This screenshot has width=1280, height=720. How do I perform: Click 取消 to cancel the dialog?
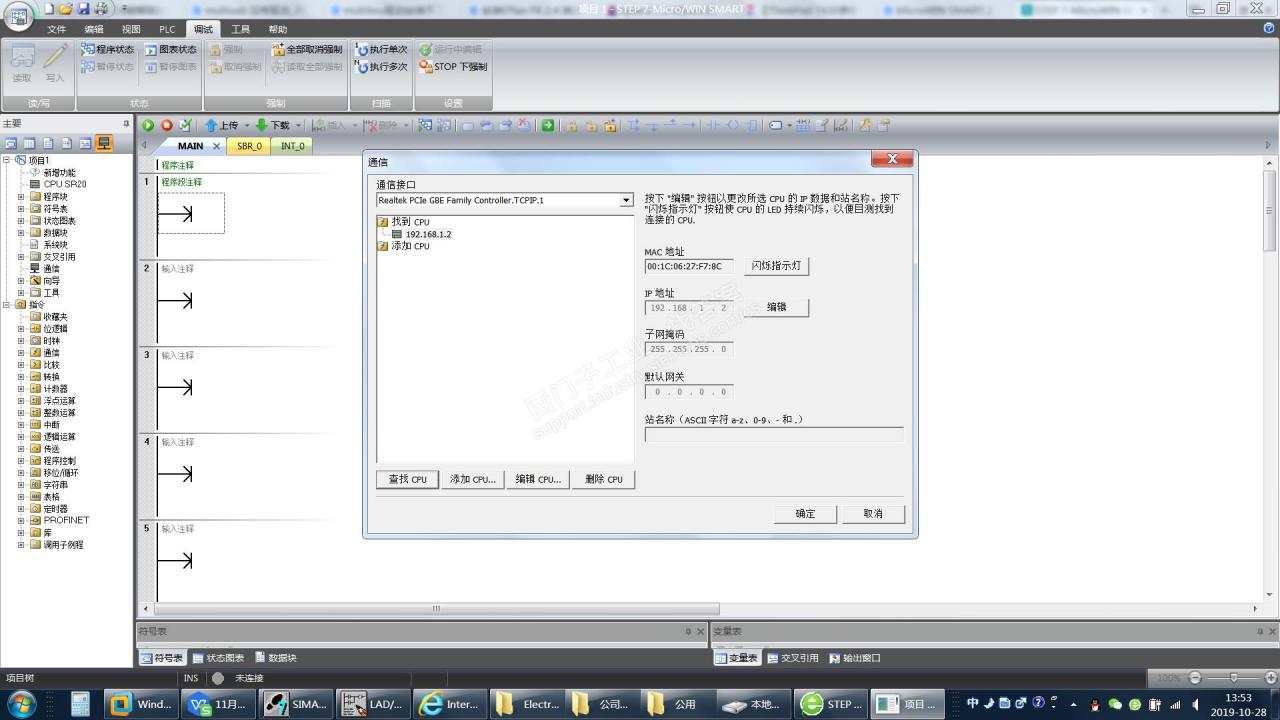click(873, 513)
